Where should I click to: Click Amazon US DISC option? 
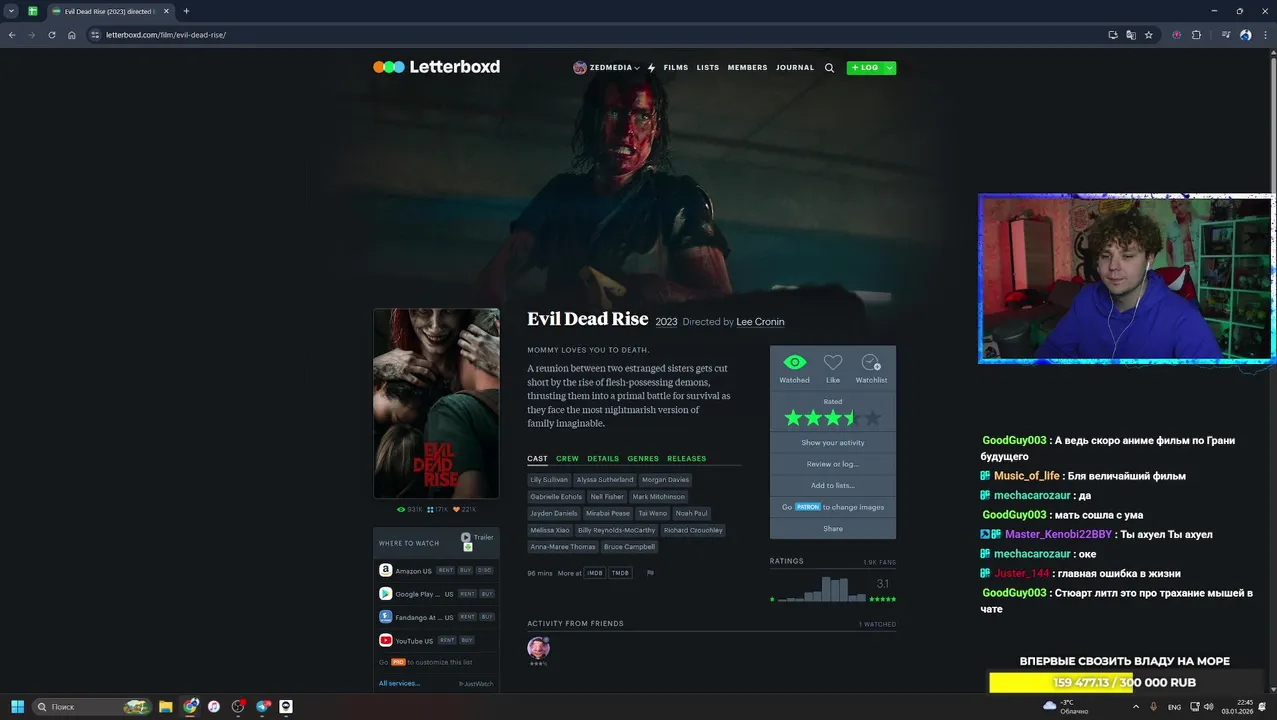point(485,570)
